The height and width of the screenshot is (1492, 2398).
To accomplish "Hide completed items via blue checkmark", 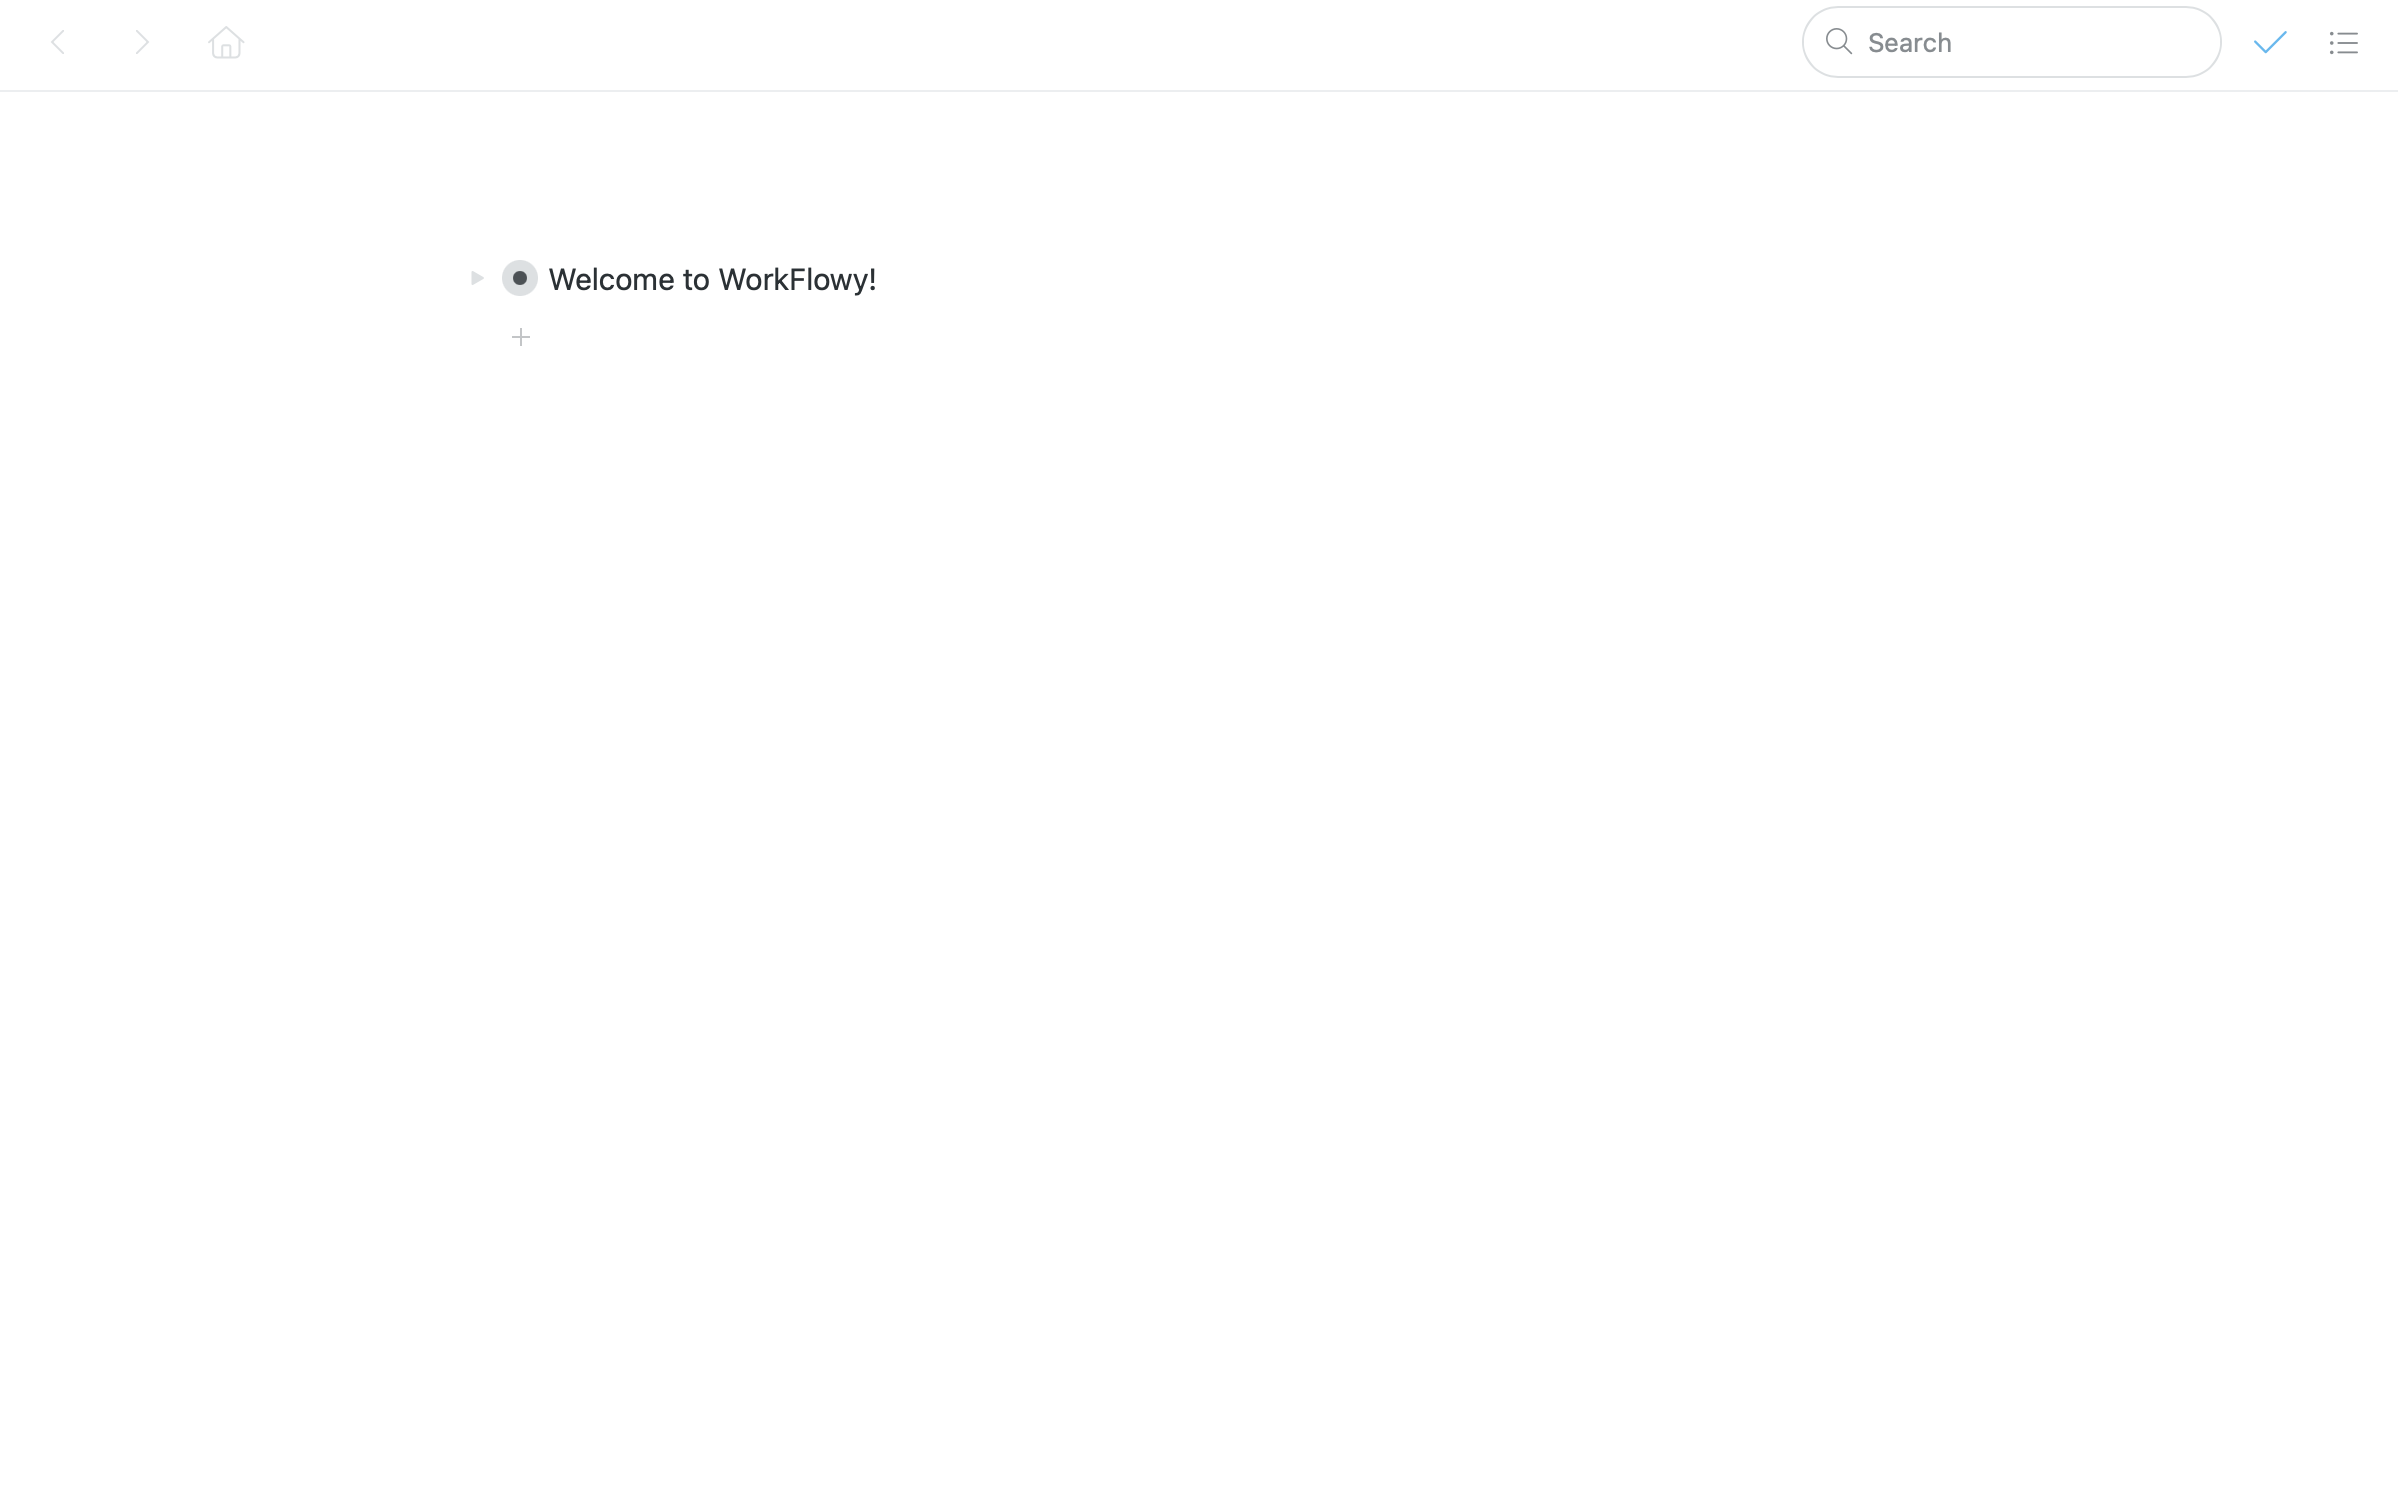I will click(2270, 42).
